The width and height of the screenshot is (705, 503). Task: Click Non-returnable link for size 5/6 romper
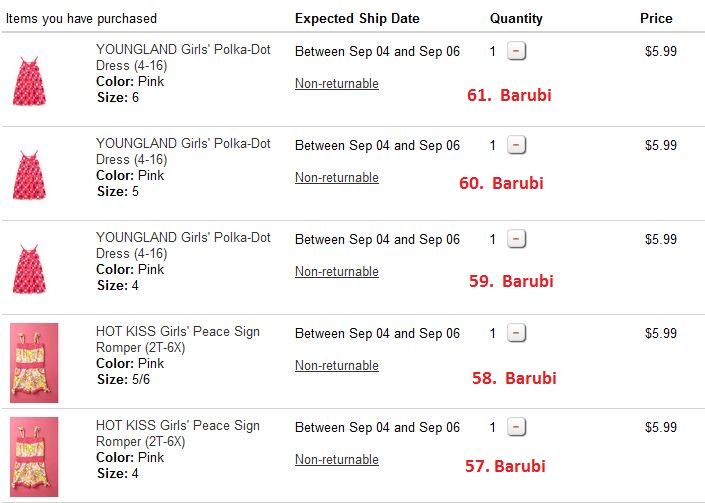click(336, 366)
